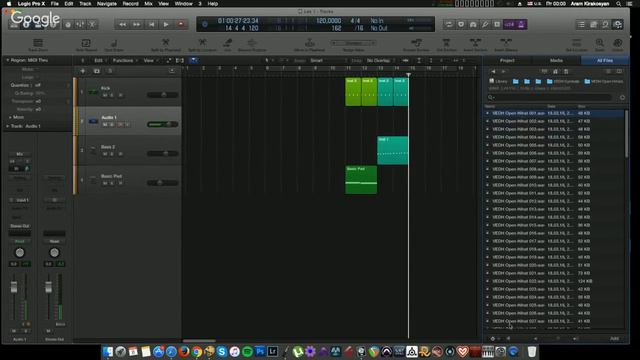Mute the Basic Pad track
640x360 pixels.
point(105,183)
